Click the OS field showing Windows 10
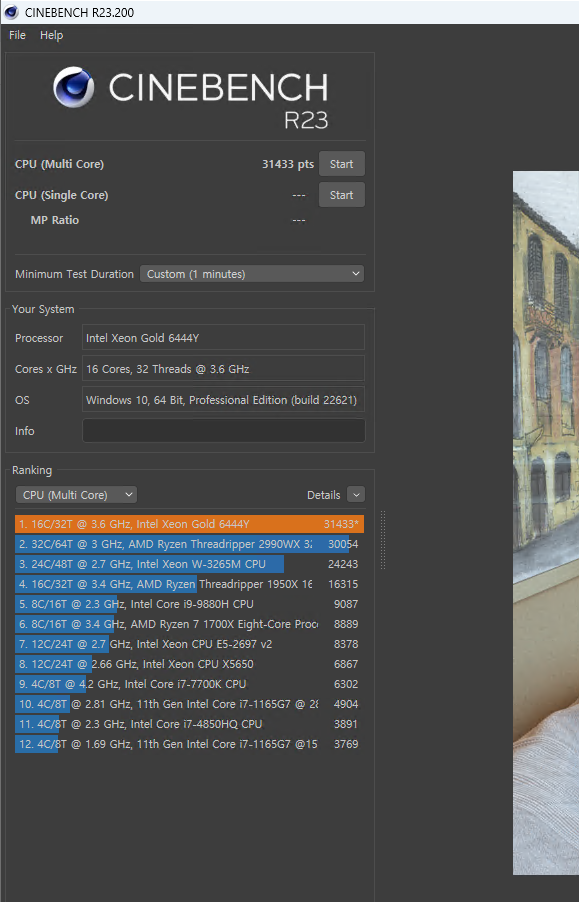579x902 pixels. click(x=223, y=400)
